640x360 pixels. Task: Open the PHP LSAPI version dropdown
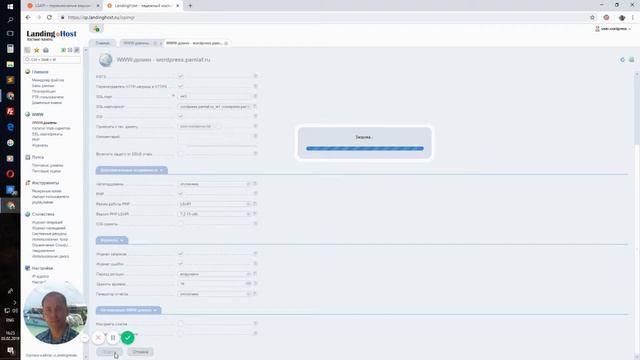tap(215, 213)
